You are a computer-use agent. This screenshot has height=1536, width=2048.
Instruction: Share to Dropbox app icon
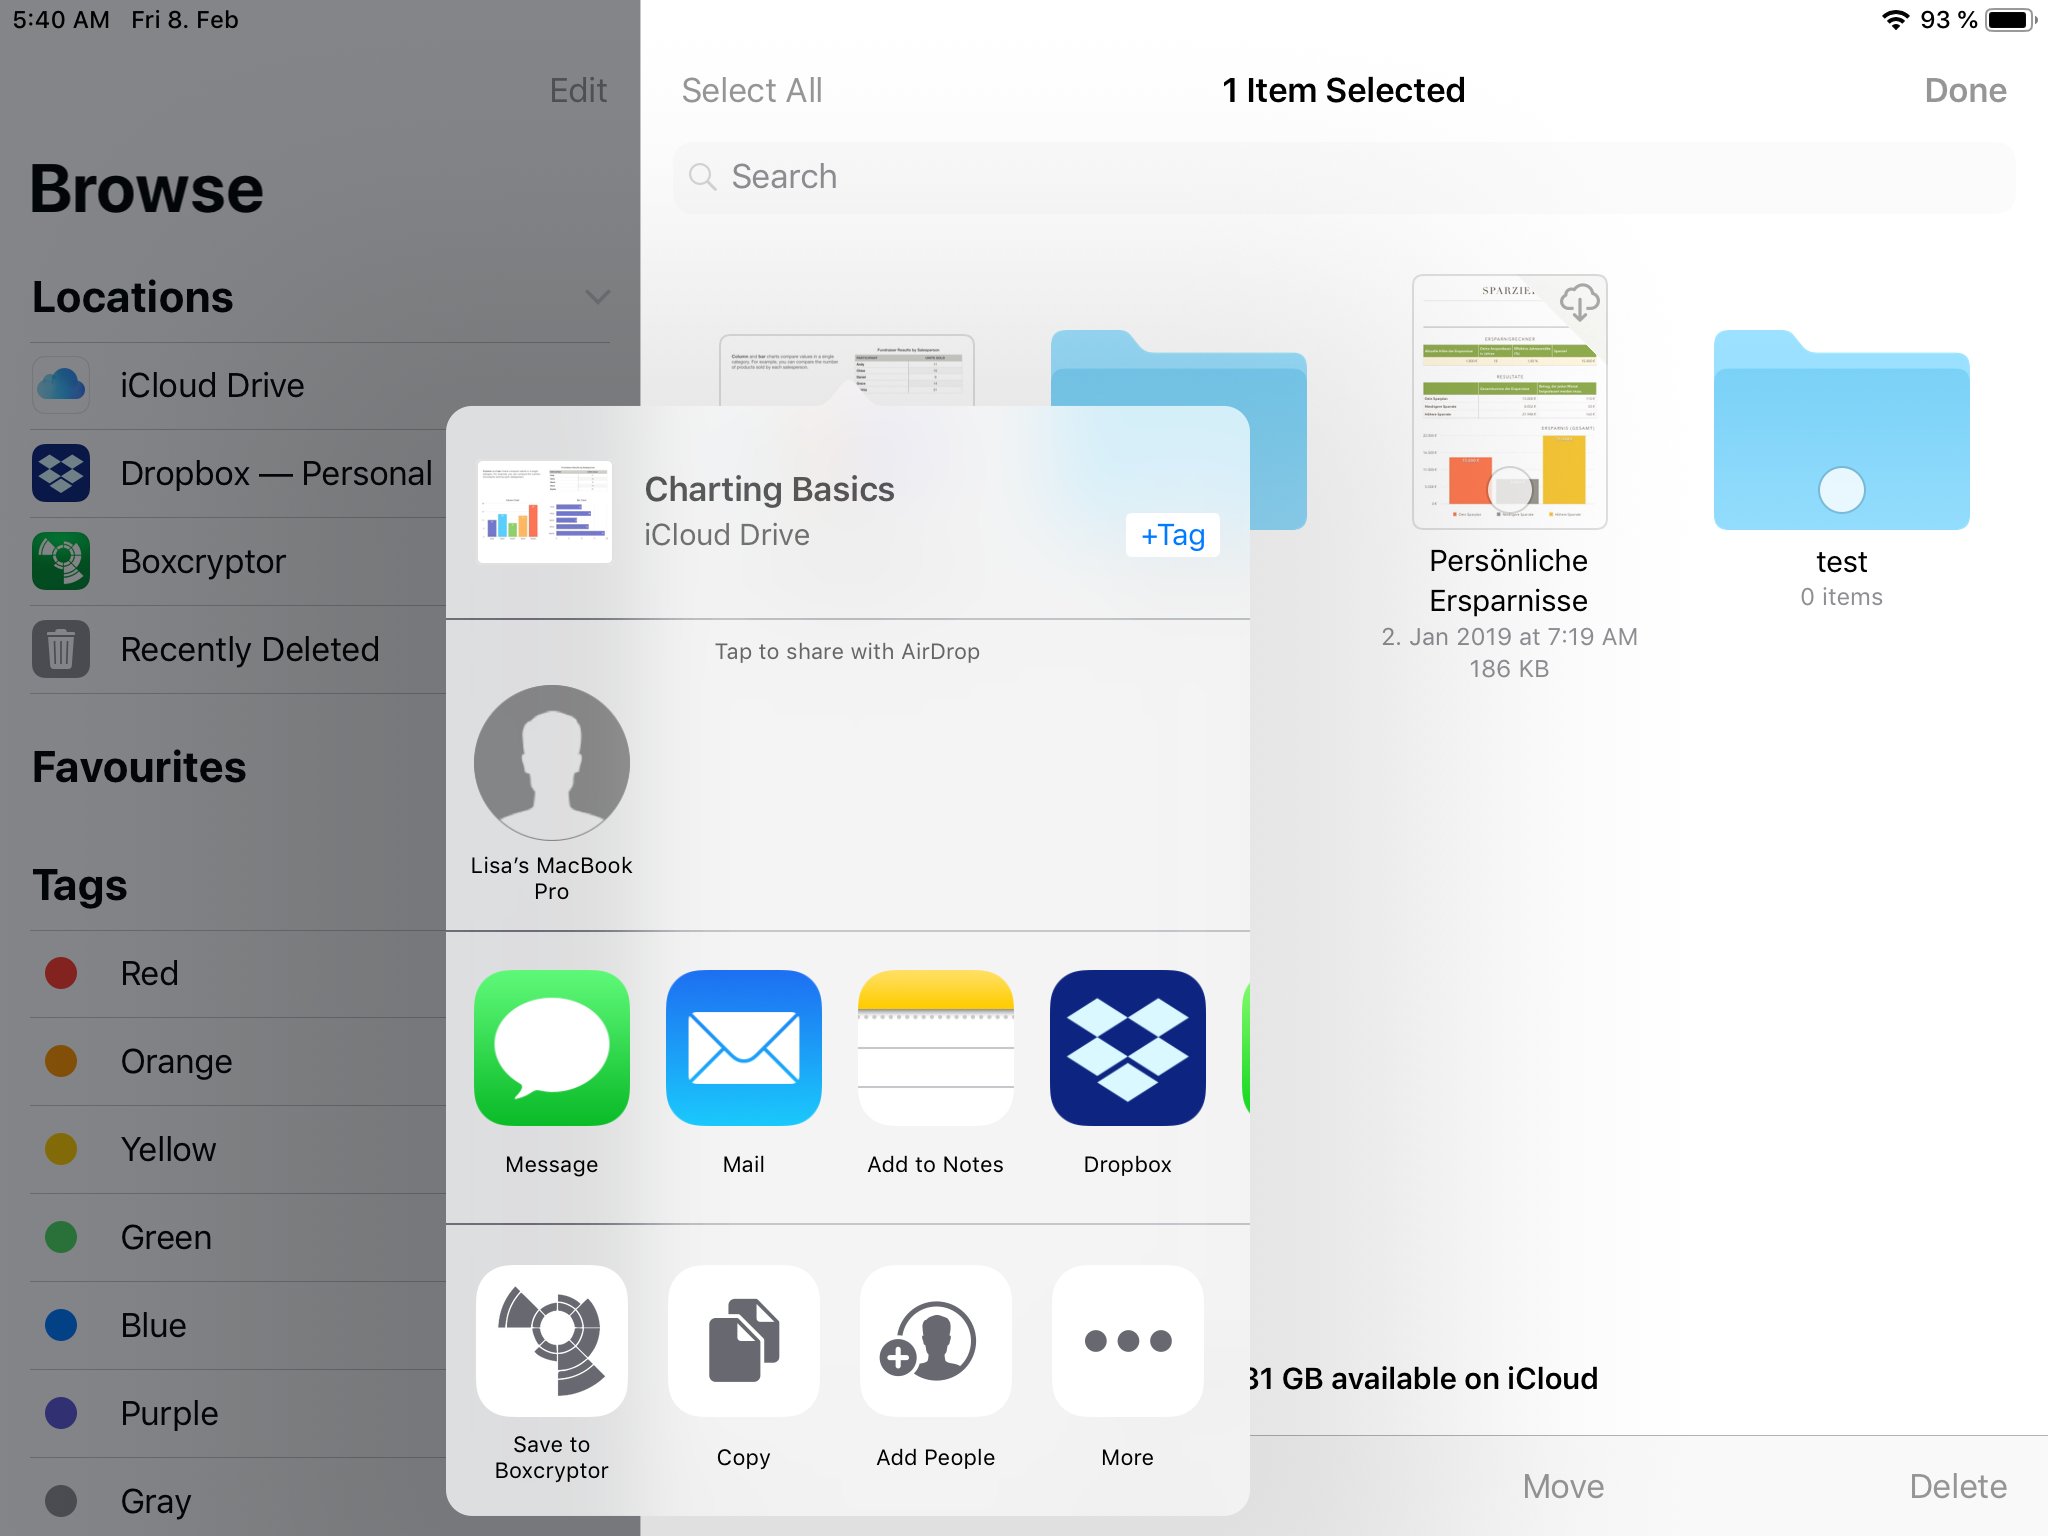[x=1127, y=1048]
